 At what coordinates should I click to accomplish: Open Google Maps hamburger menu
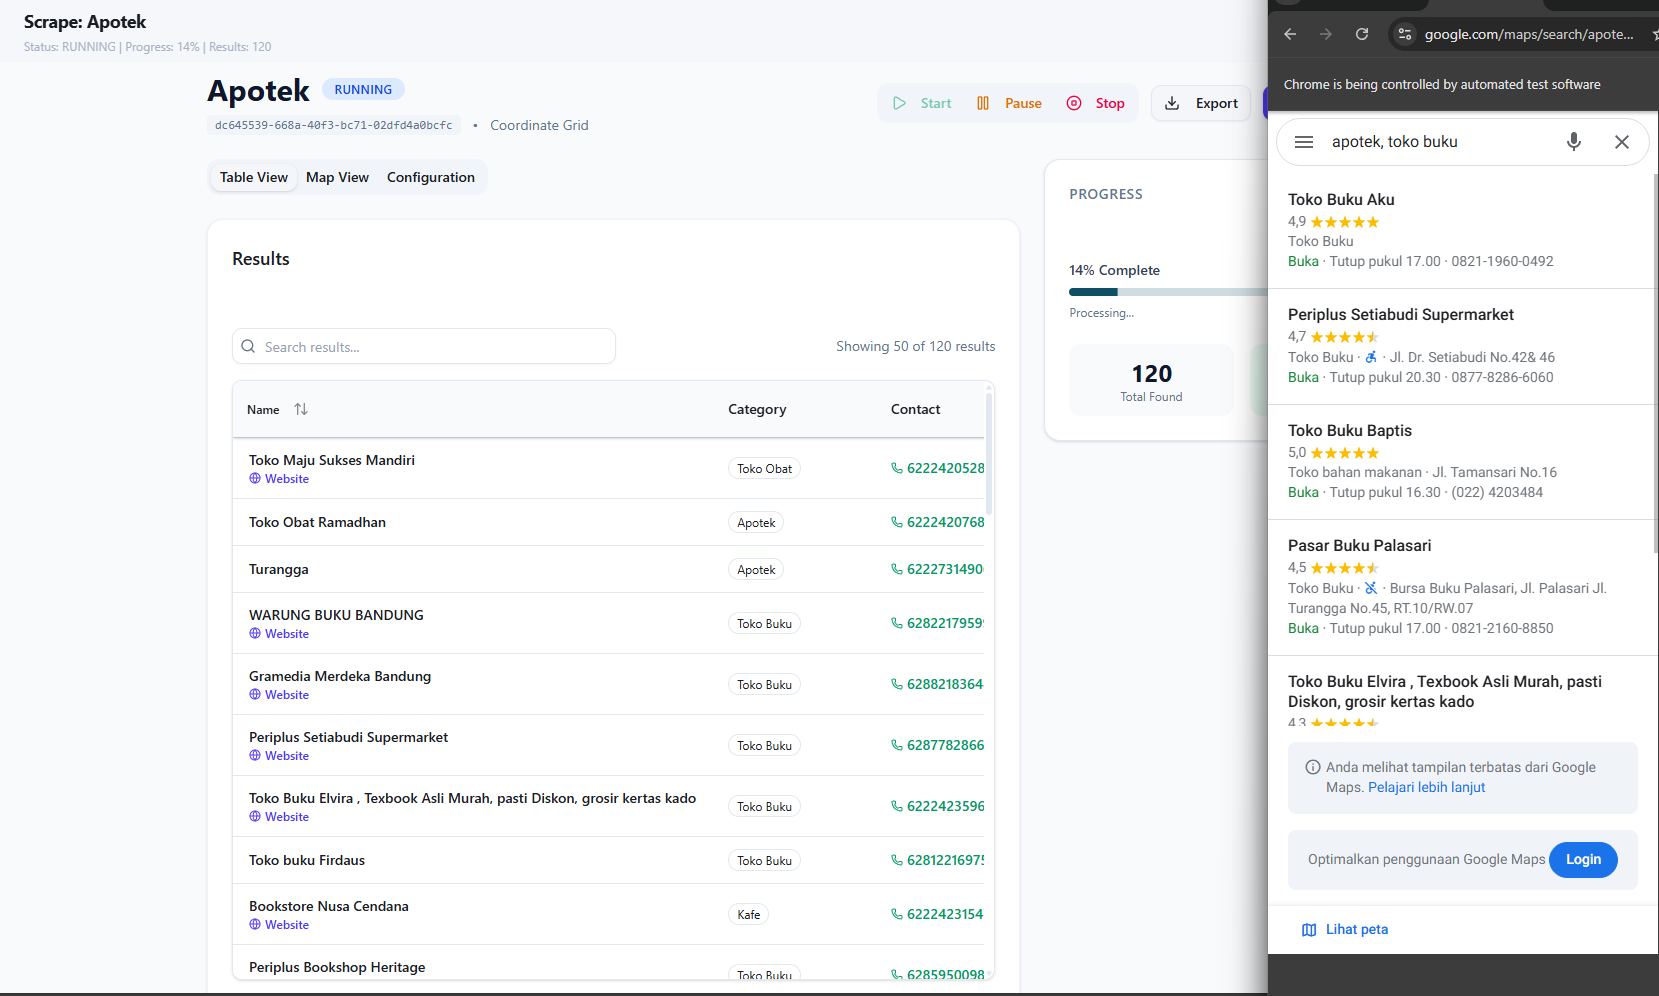pyautogui.click(x=1304, y=142)
